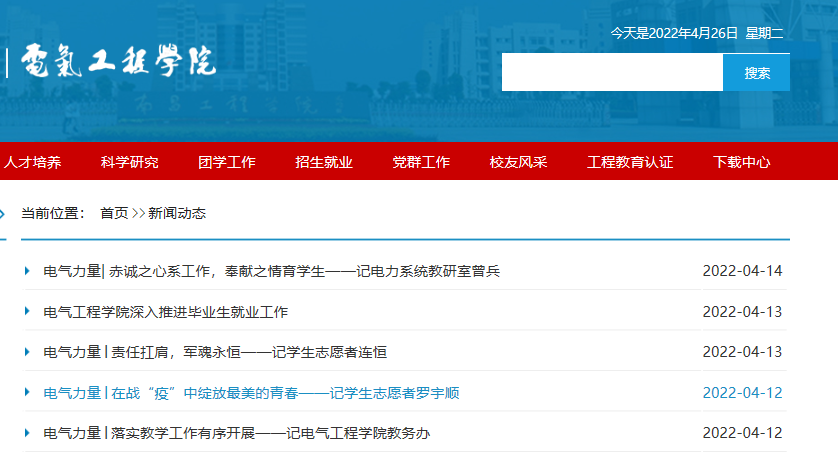
Task: Open the 科学研究 menu item
Action: 129,162
